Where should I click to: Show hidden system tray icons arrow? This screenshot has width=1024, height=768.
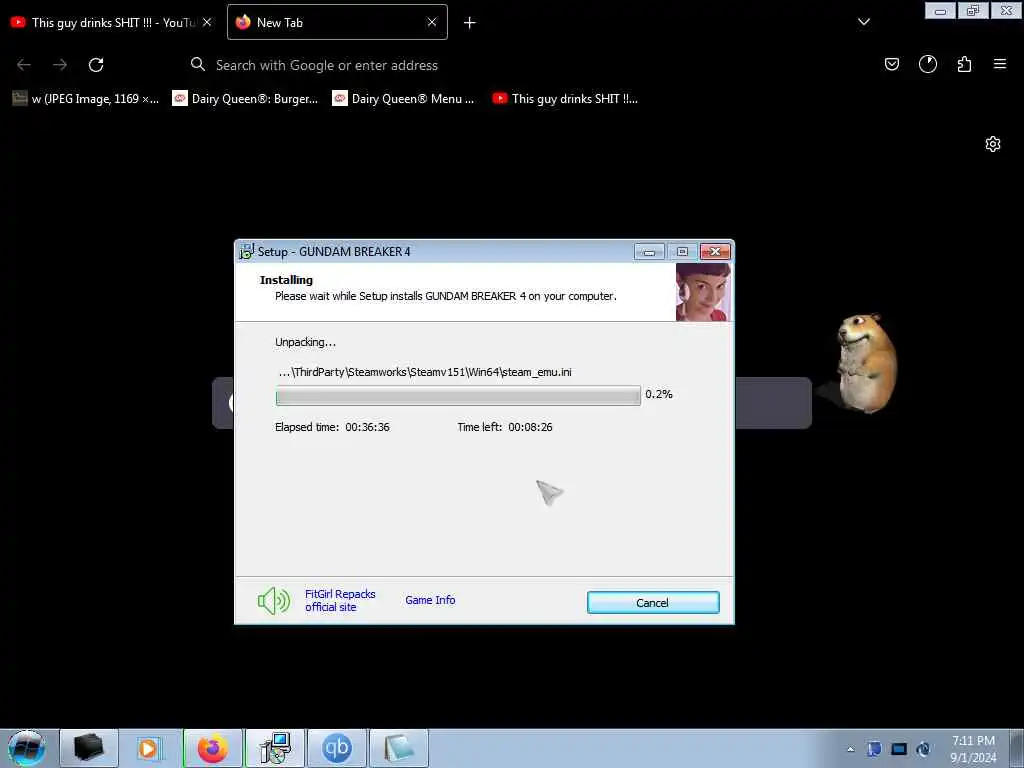(x=850, y=749)
